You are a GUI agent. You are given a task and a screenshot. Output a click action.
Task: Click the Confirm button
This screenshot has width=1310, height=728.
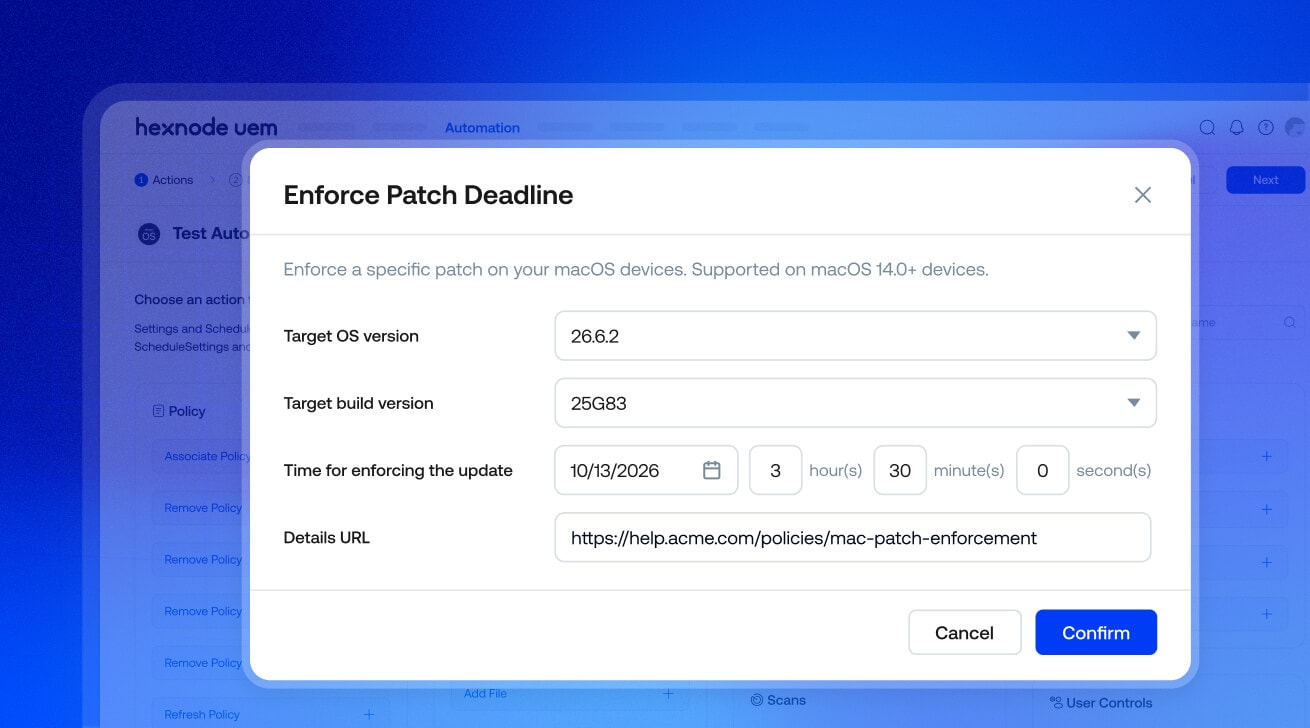pyautogui.click(x=1096, y=633)
